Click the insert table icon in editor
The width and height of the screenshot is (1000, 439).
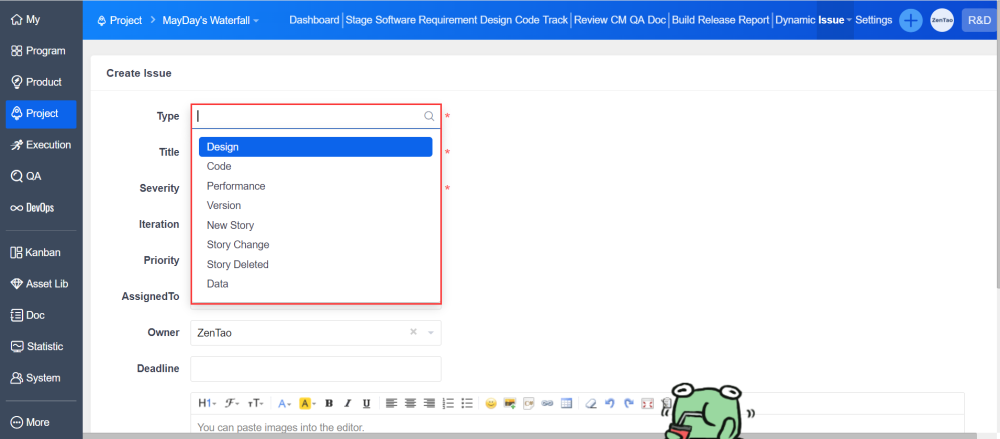pos(566,403)
